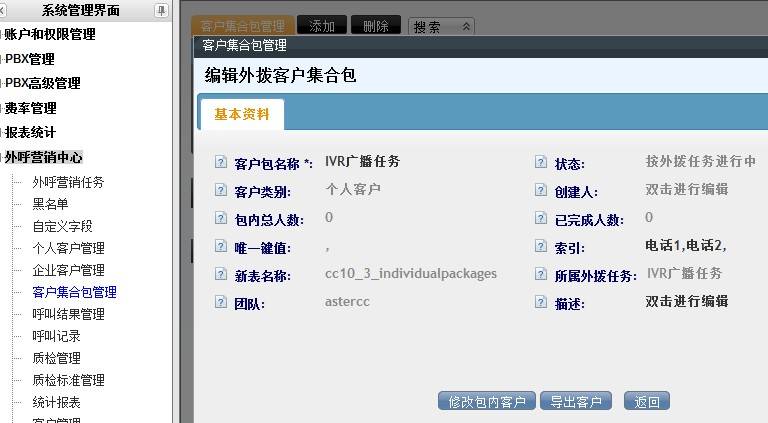Collapse the 外呼营销中心 section
Image resolution: width=768 pixels, height=423 pixels.
[43, 157]
